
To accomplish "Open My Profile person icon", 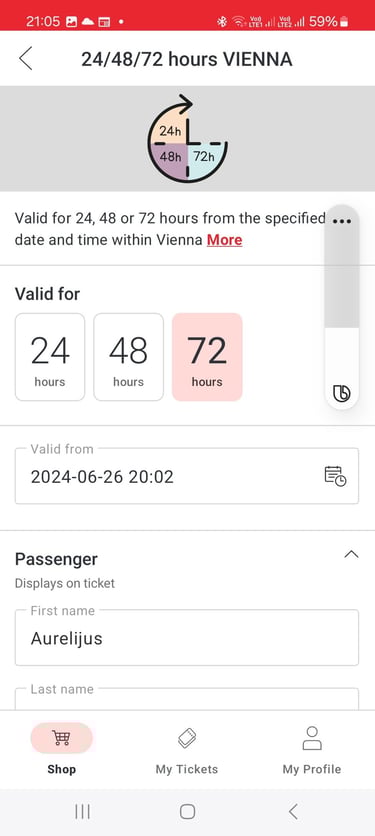I will (x=312, y=738).
